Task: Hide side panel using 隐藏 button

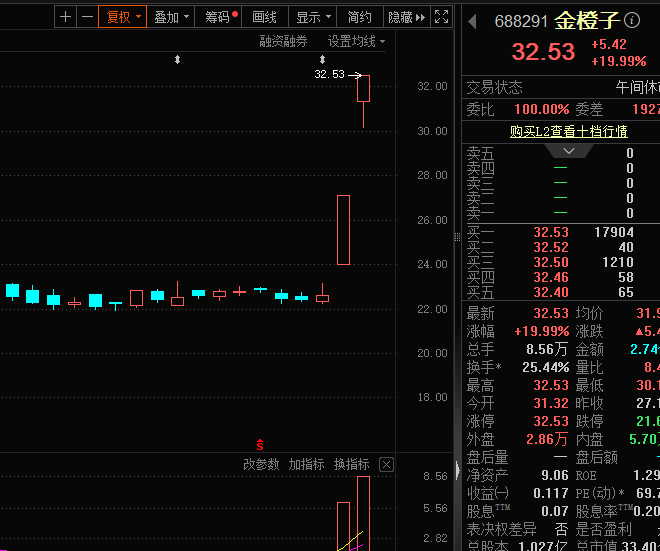Action: [x=407, y=17]
